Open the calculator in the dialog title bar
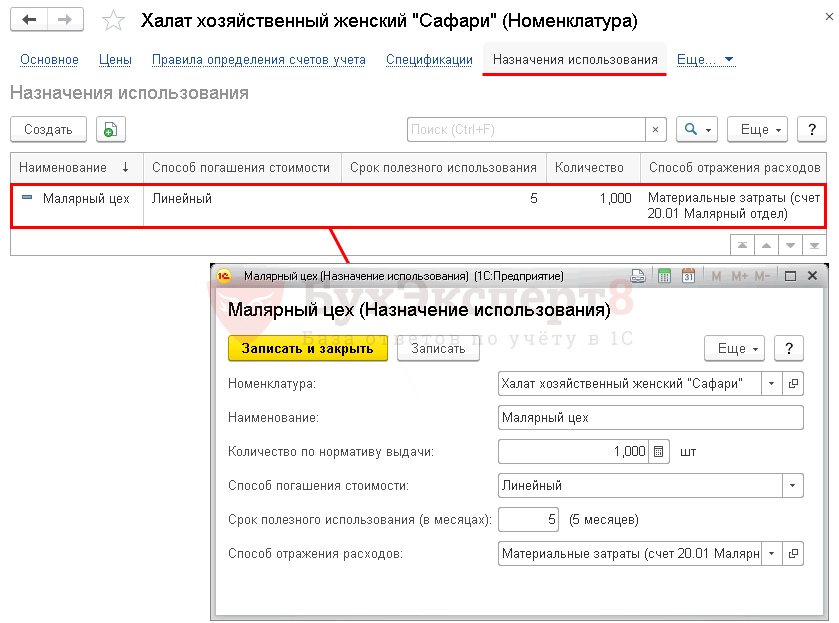Image resolution: width=839 pixels, height=623 pixels. point(664,276)
